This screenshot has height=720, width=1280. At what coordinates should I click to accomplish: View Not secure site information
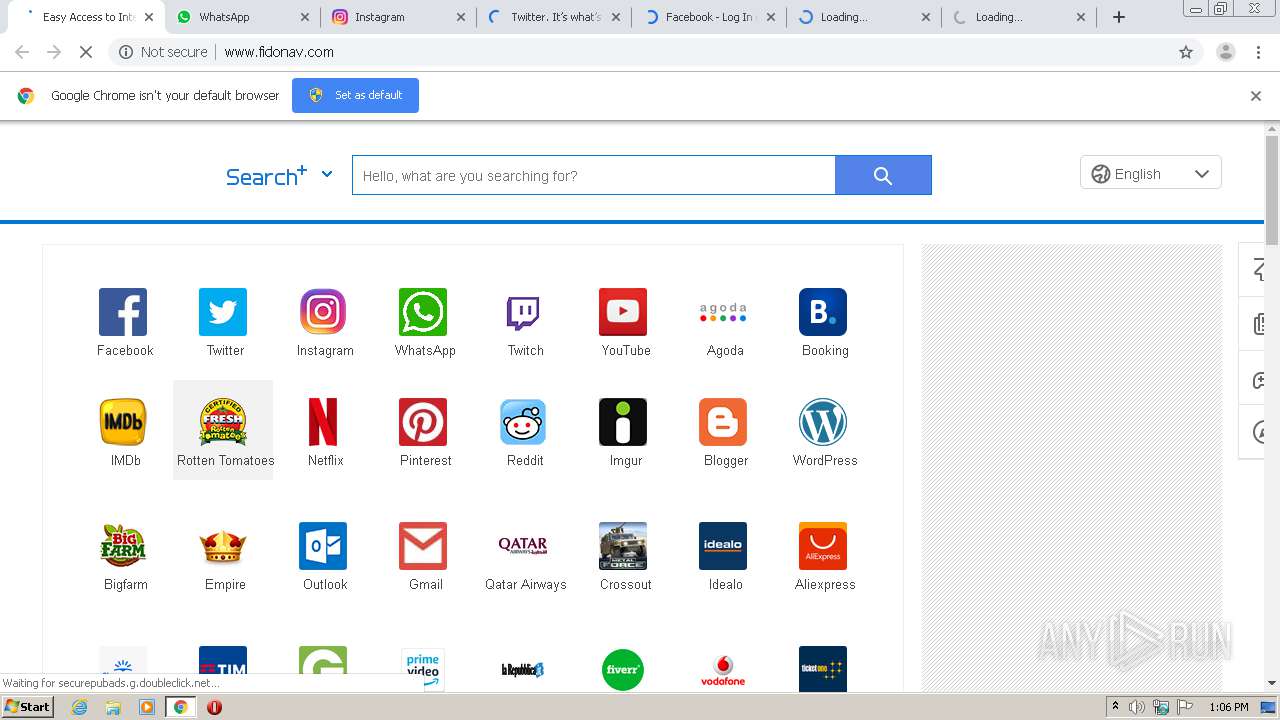pos(162,52)
